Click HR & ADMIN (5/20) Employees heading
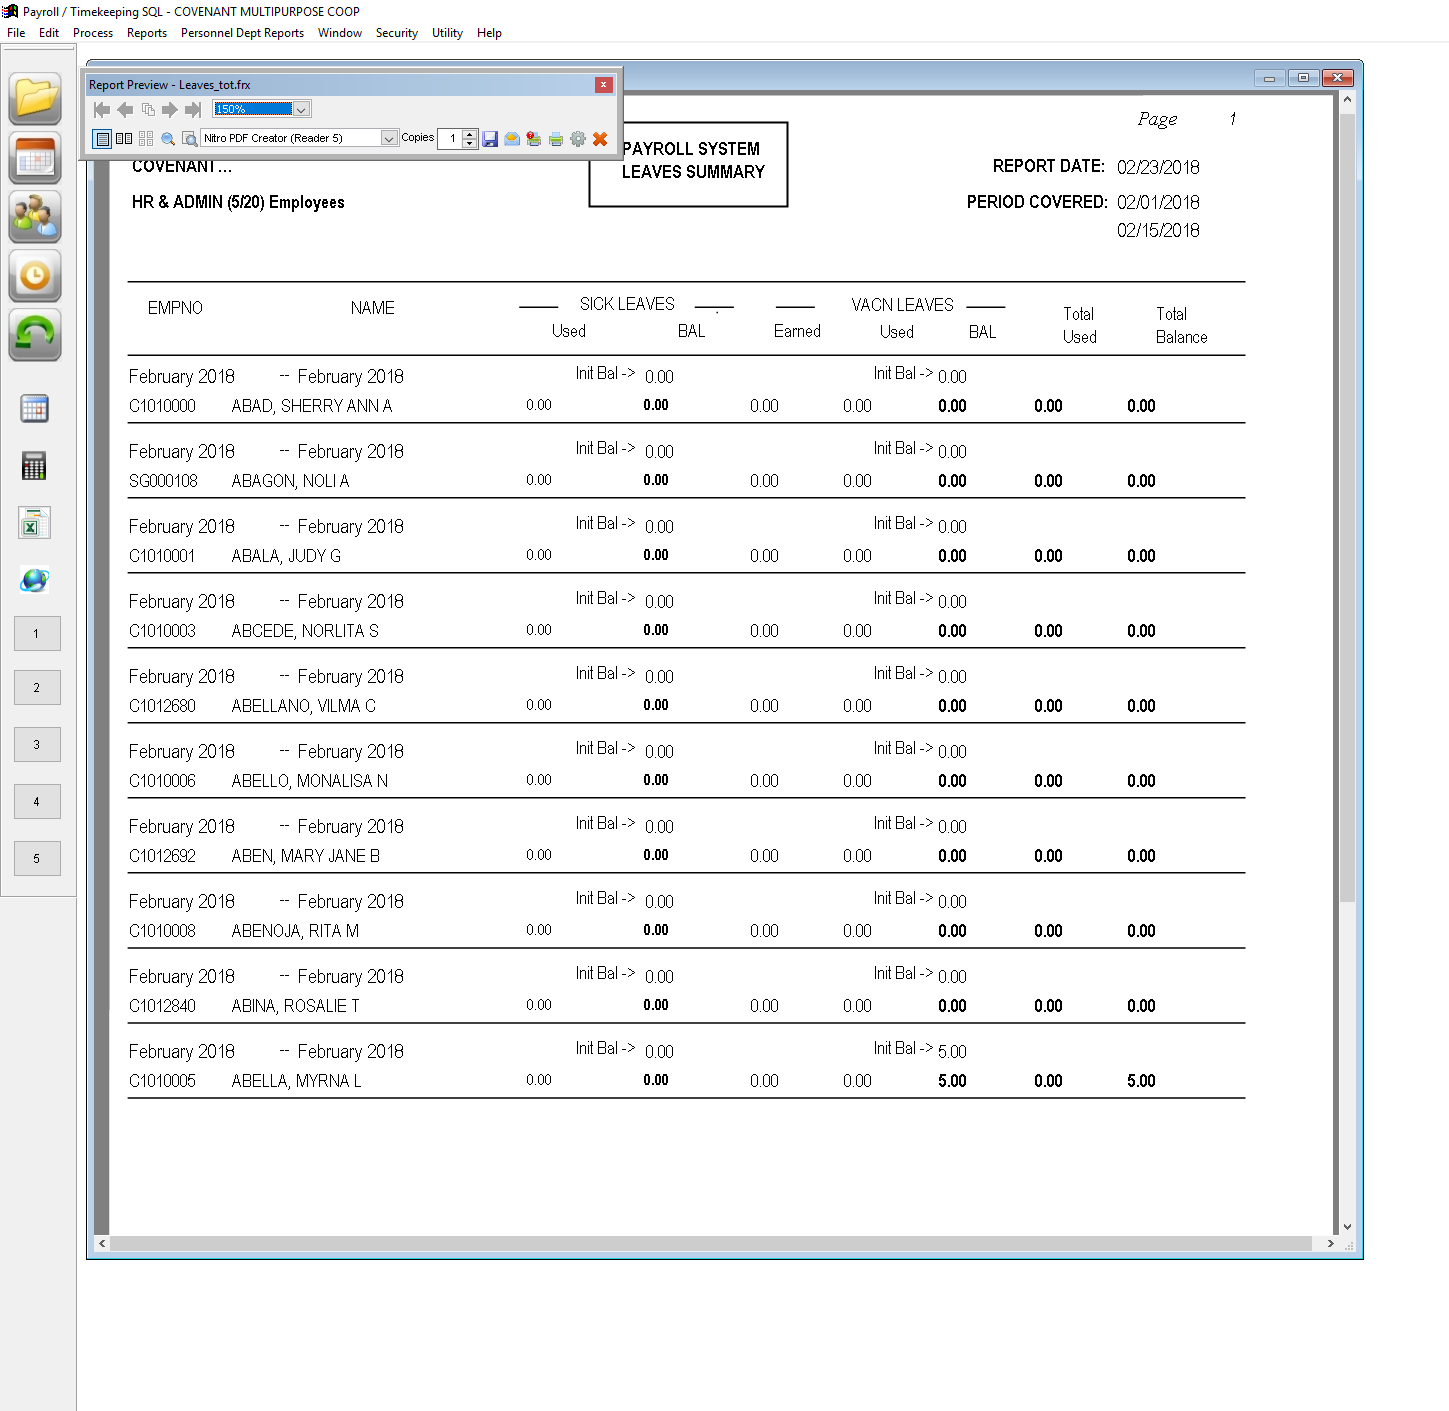The height and width of the screenshot is (1411, 1449). pos(238,202)
